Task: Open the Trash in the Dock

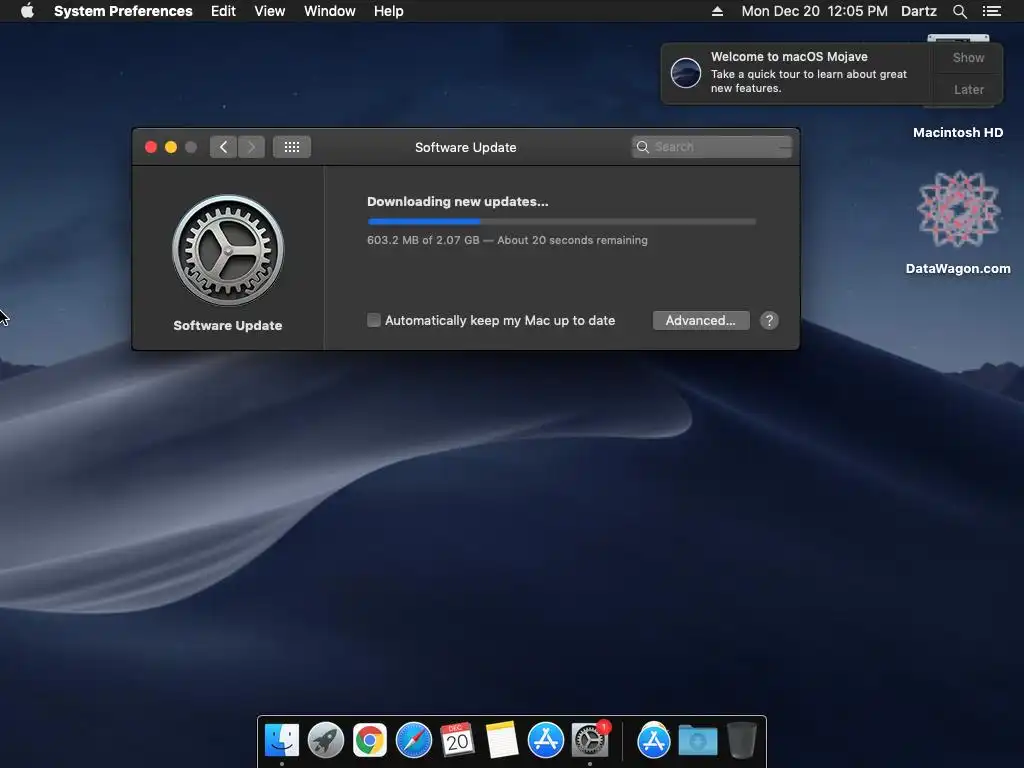Action: point(741,741)
